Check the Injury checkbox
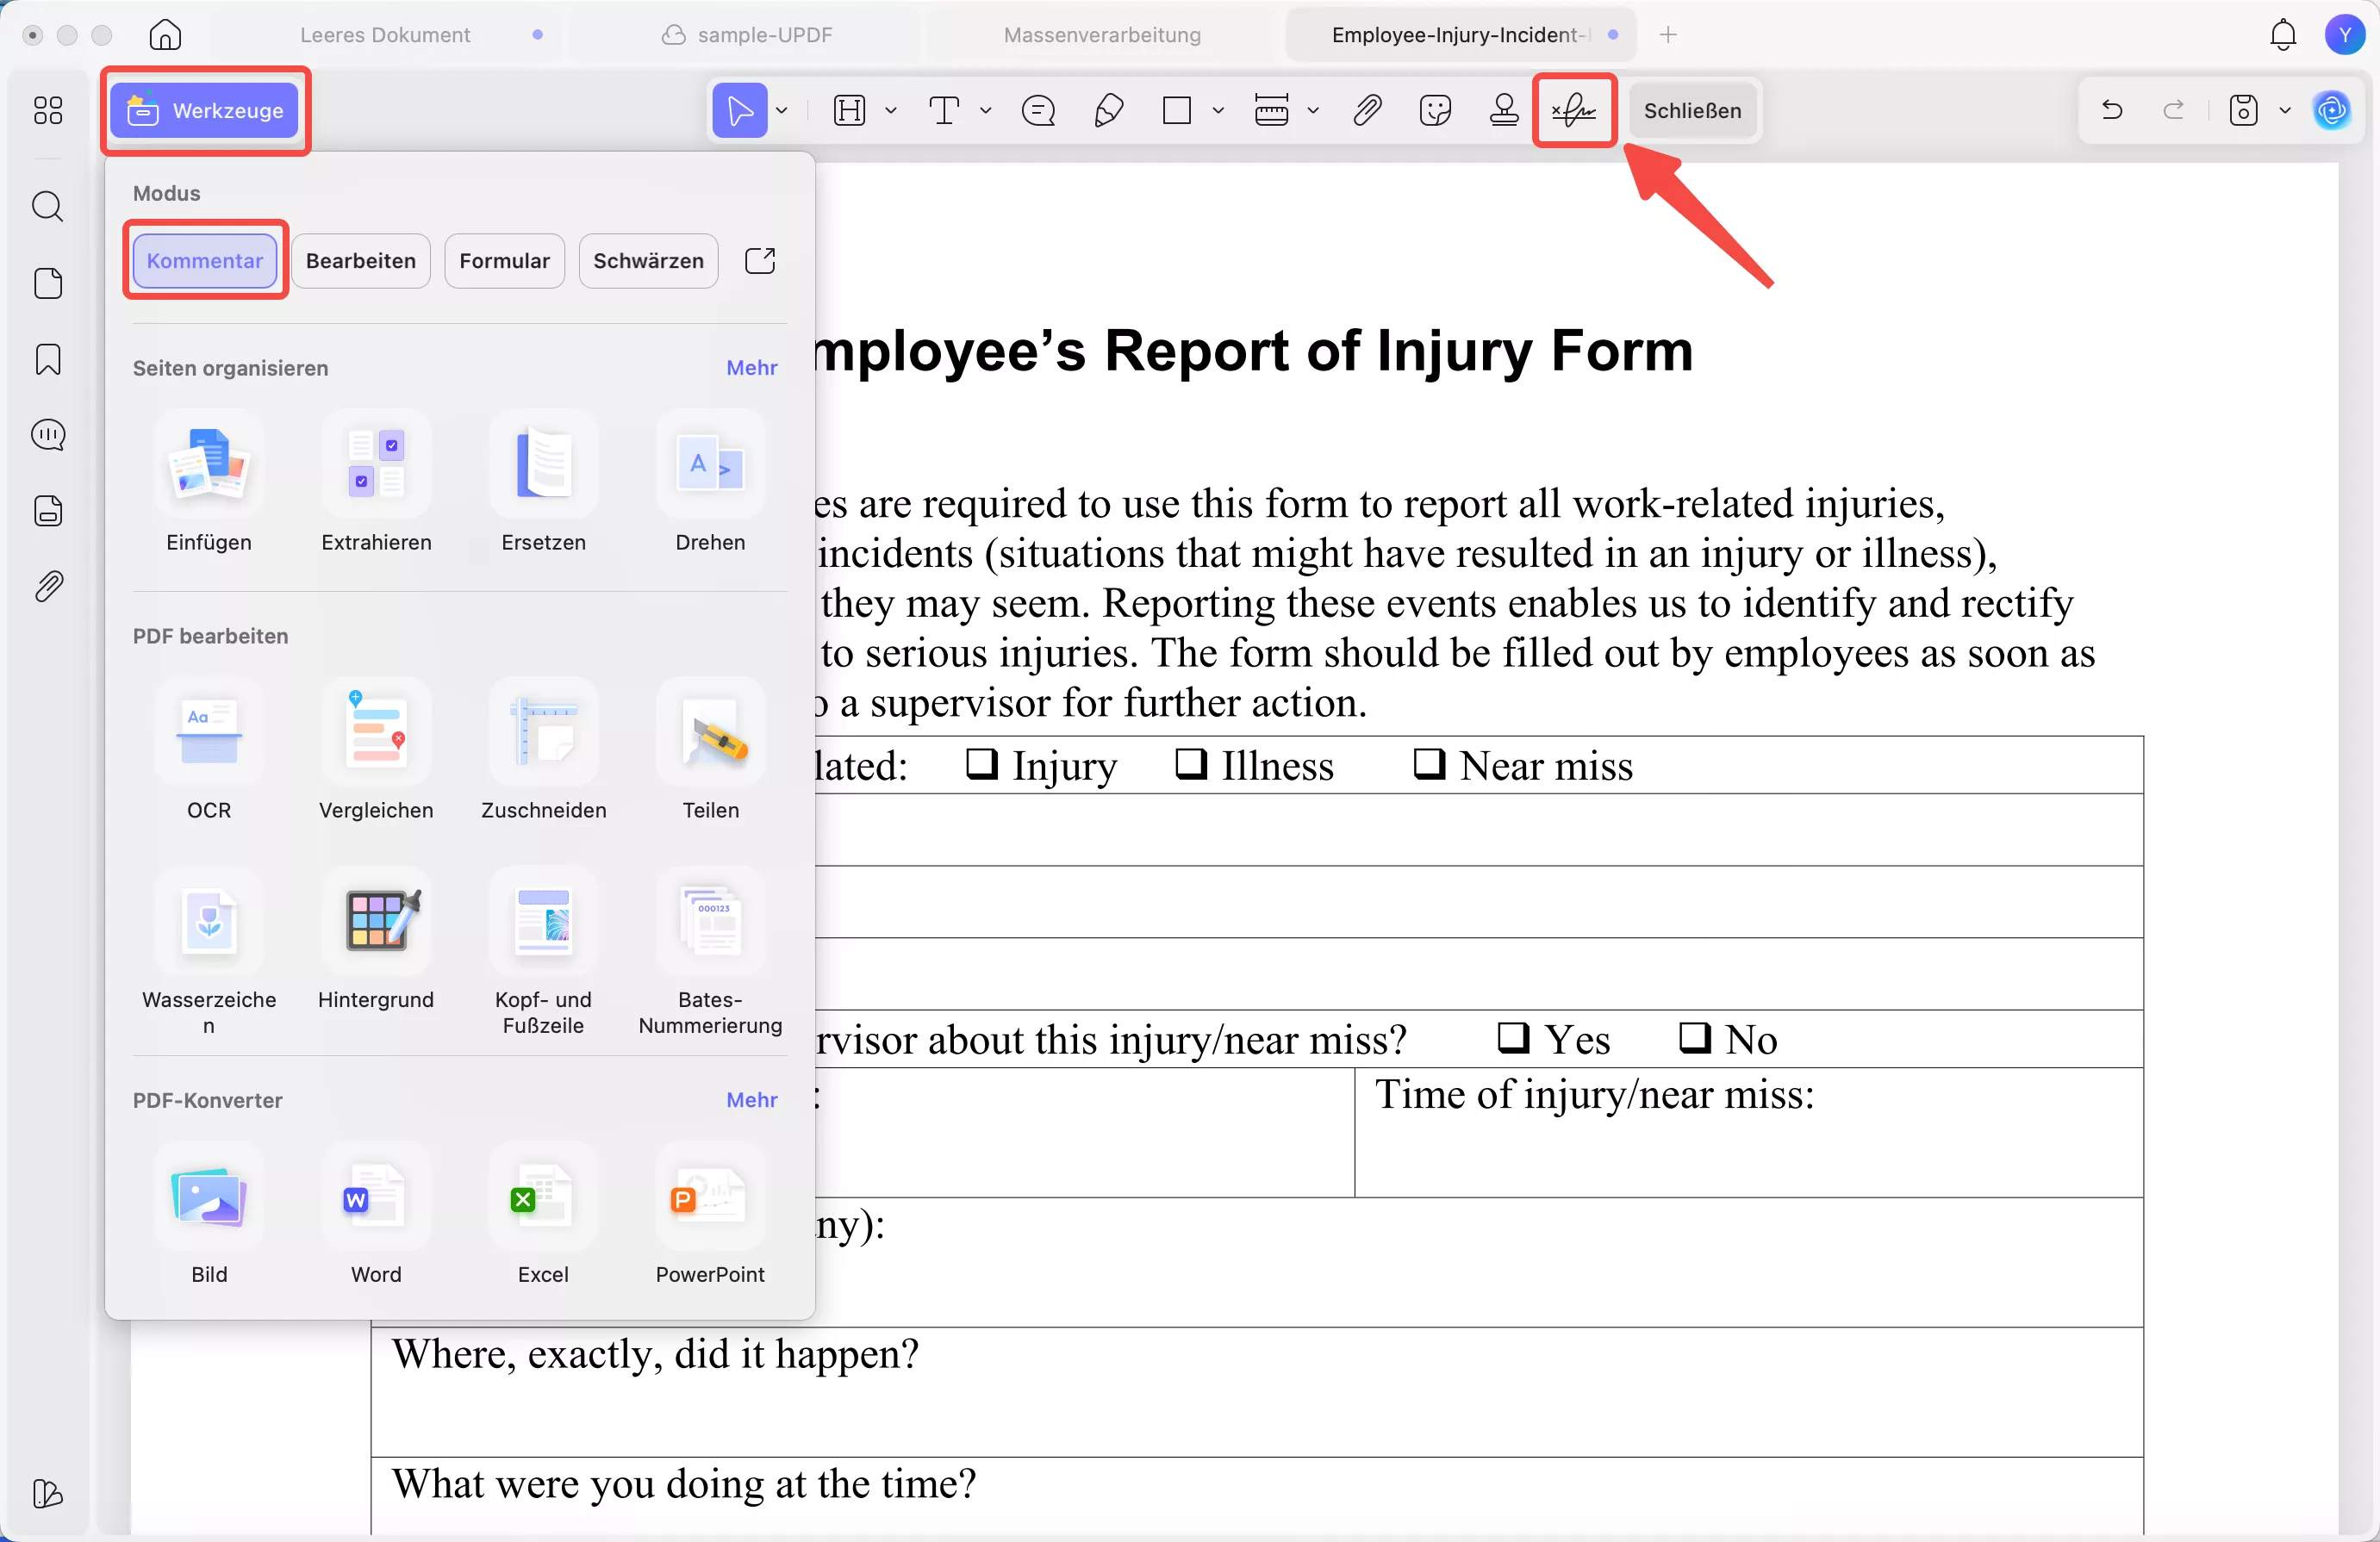2380x1542 pixels. (x=981, y=764)
